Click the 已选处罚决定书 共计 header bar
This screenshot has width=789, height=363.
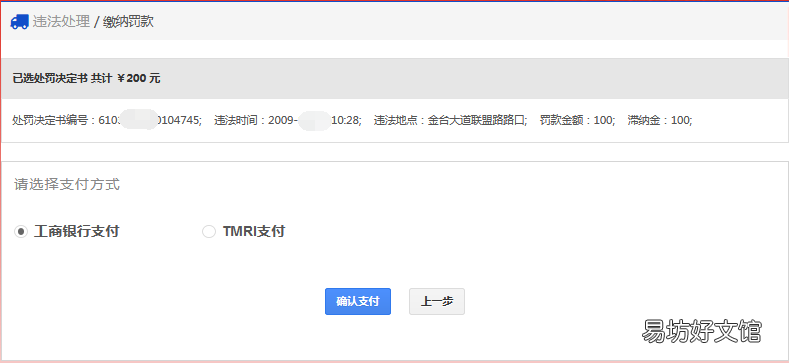(394, 79)
